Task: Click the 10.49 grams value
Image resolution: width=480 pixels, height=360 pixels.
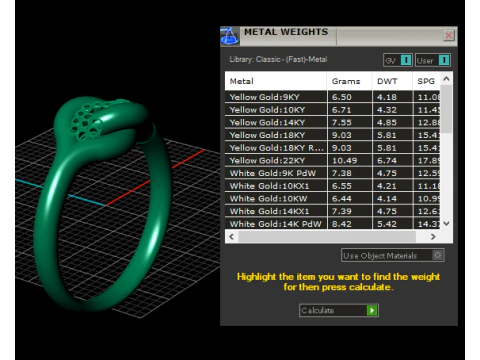Action: pos(344,160)
